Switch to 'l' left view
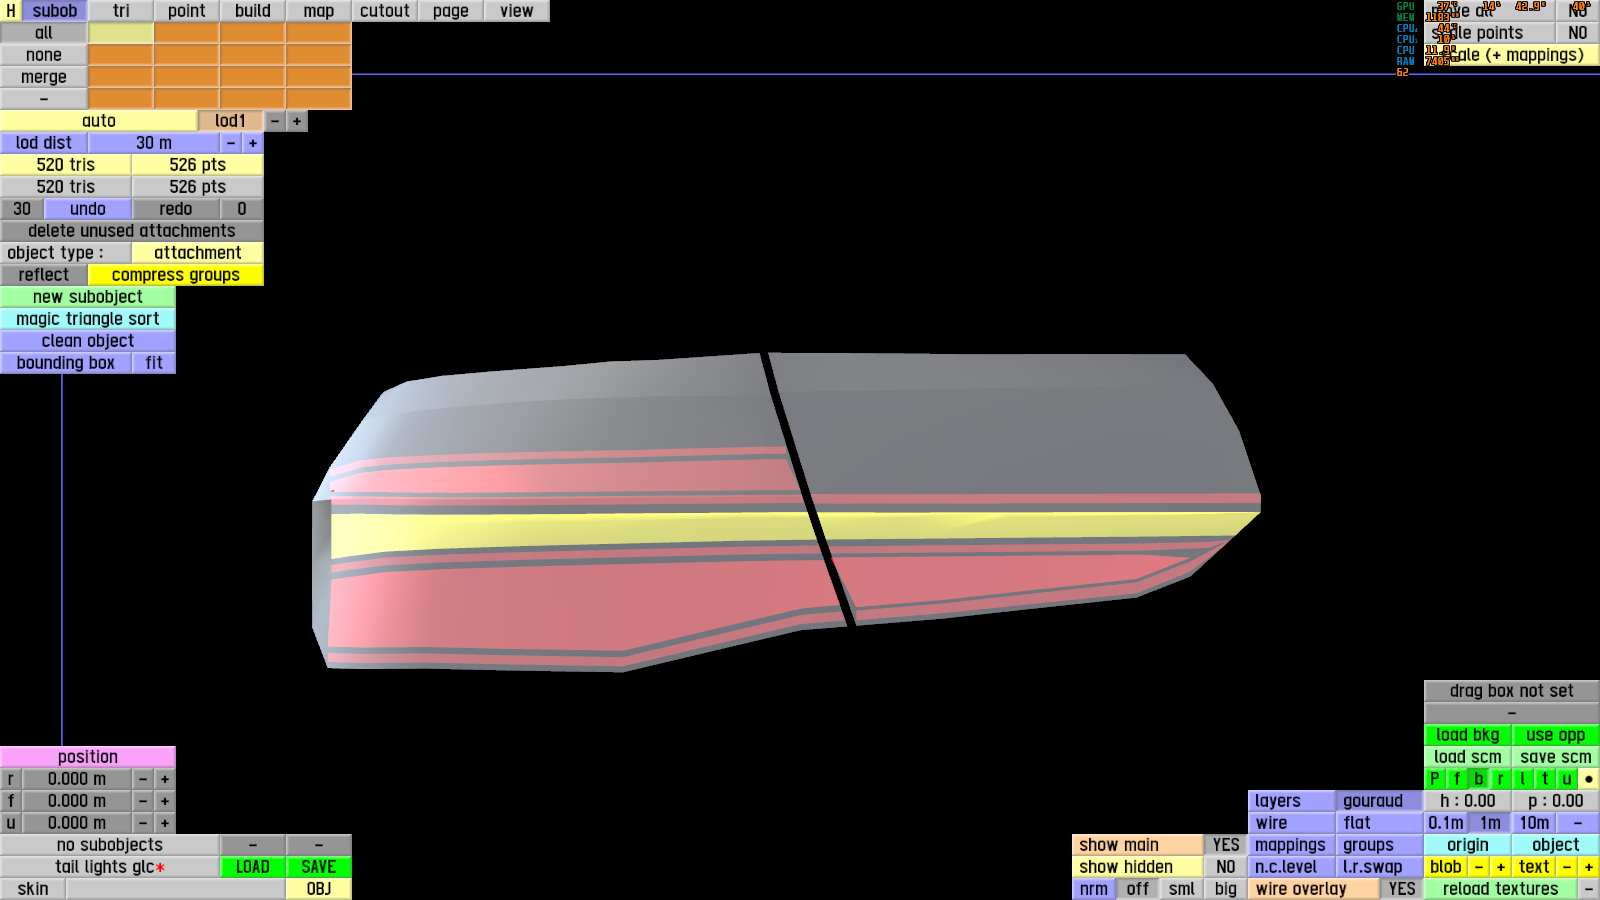Screen dimensions: 1600x900 [1523, 779]
